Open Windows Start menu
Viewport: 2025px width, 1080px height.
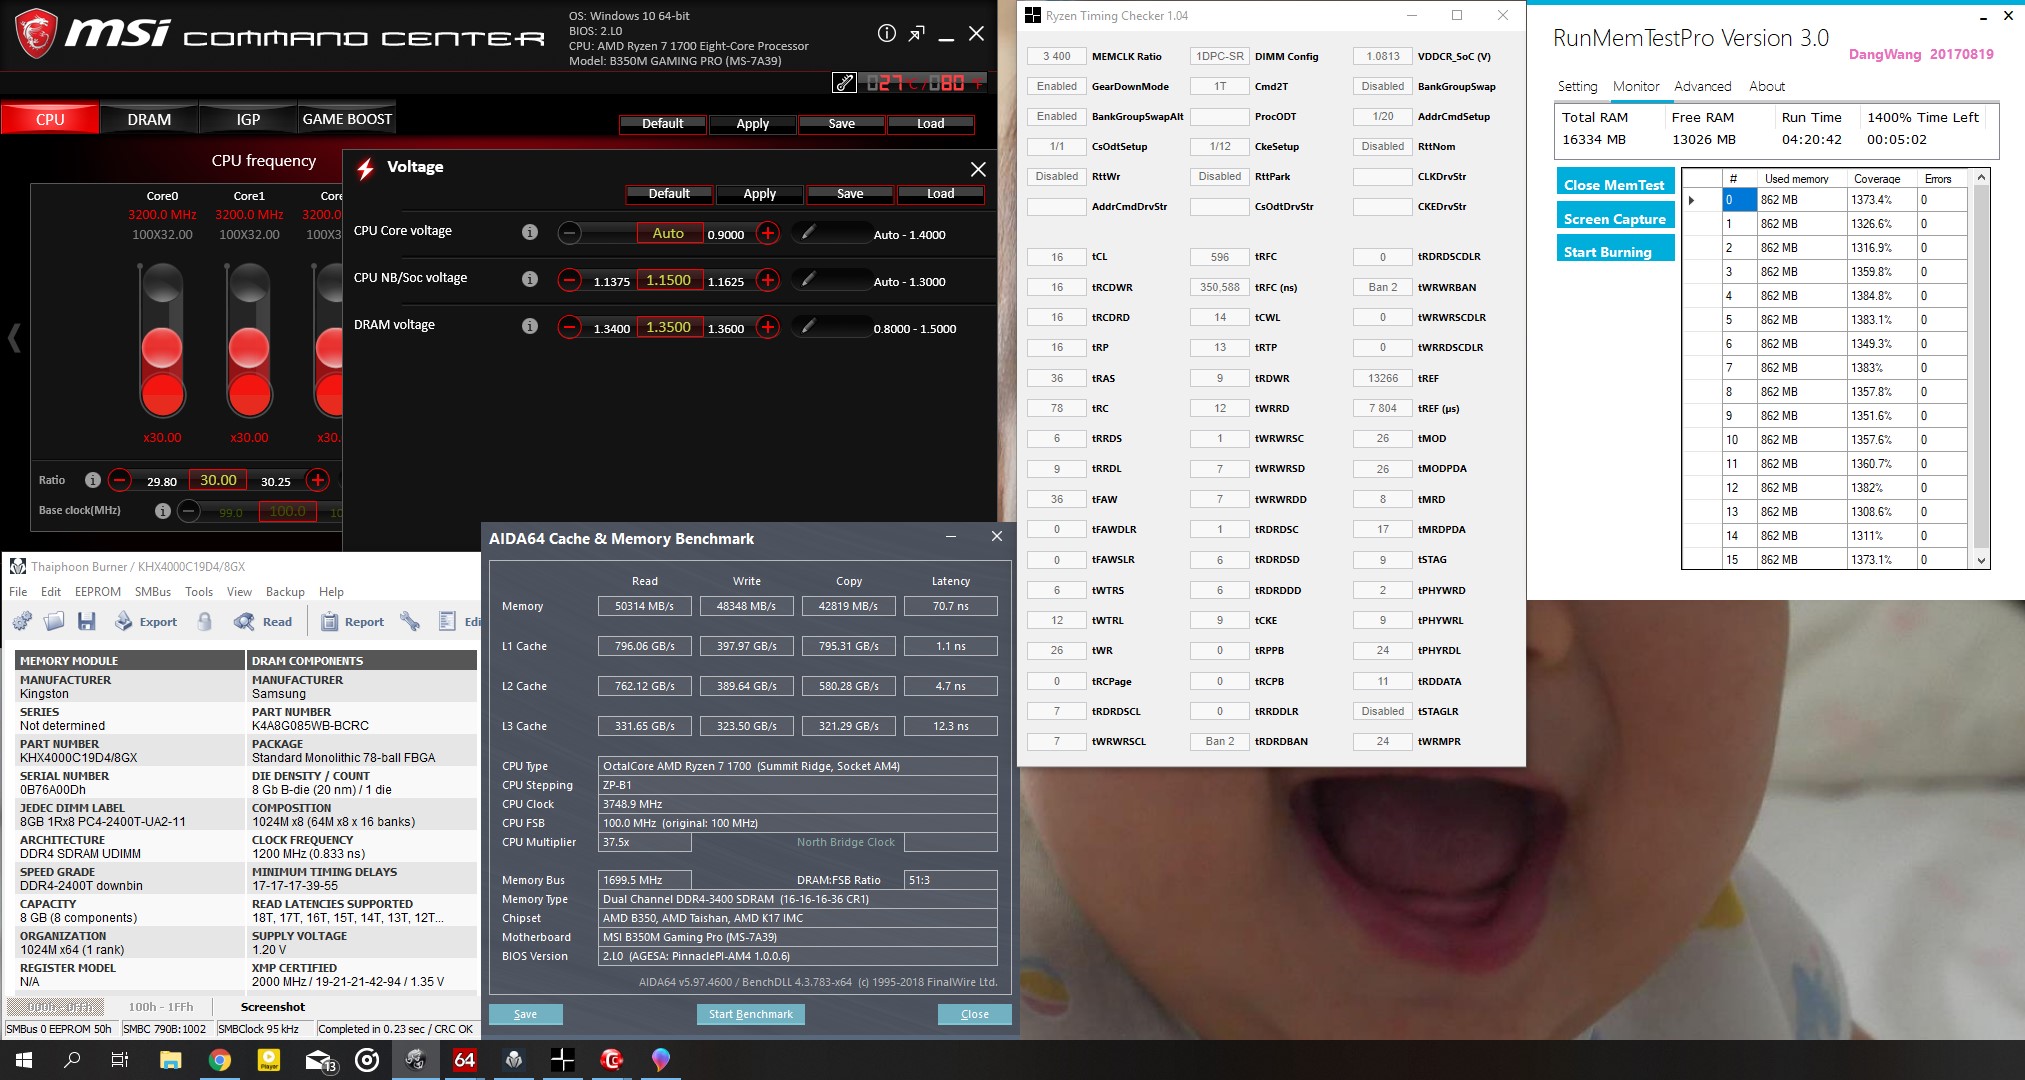click(x=24, y=1060)
